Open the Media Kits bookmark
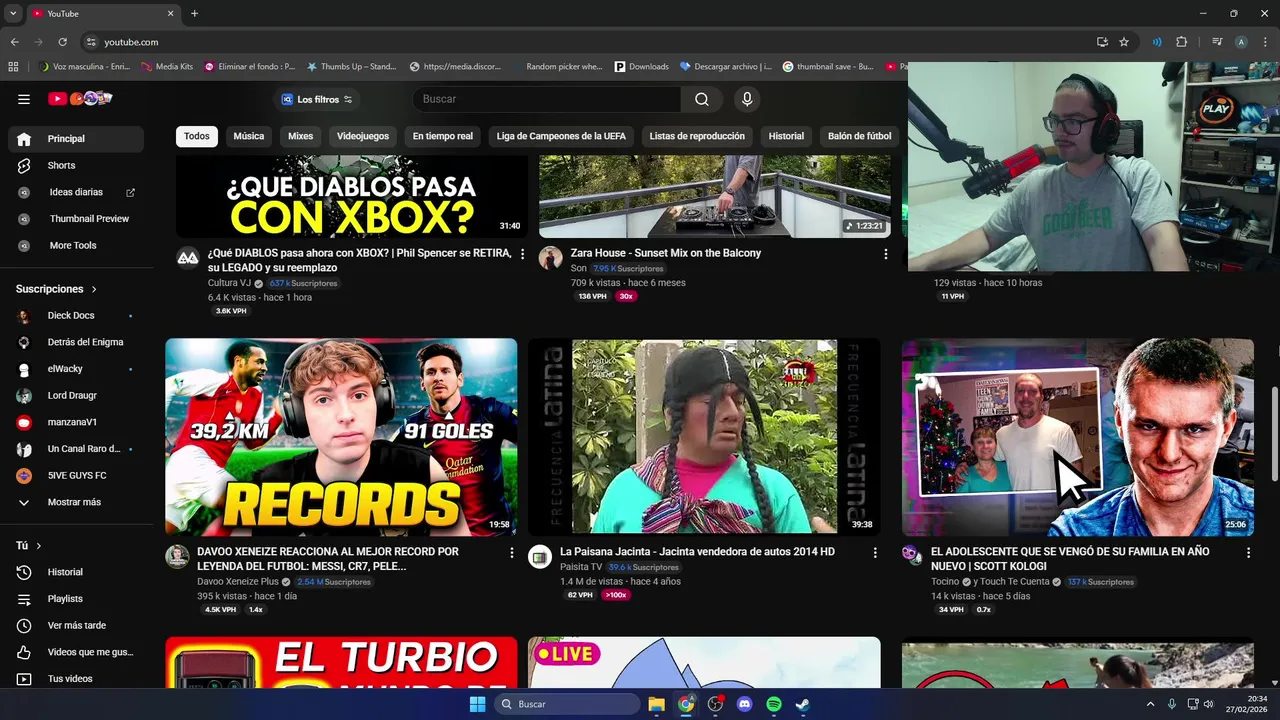Screen dimensions: 1280x720 coord(167,67)
